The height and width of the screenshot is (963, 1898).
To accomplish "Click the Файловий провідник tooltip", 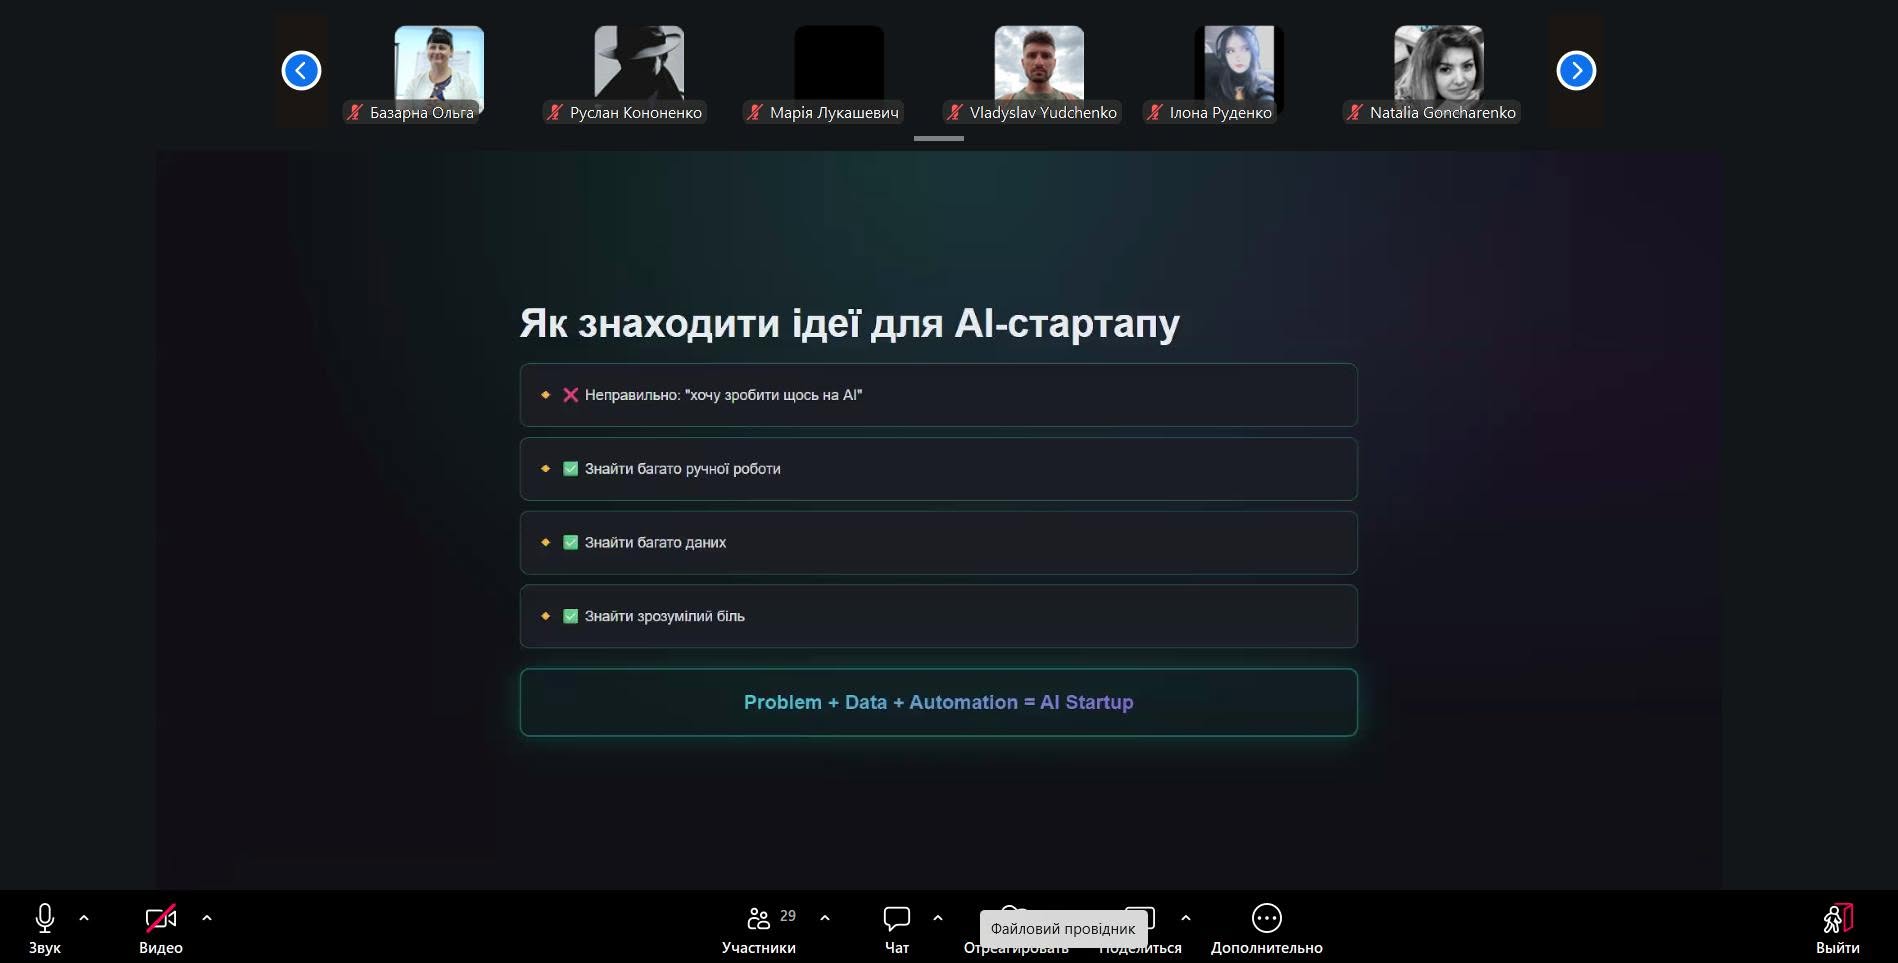I will click(1063, 929).
